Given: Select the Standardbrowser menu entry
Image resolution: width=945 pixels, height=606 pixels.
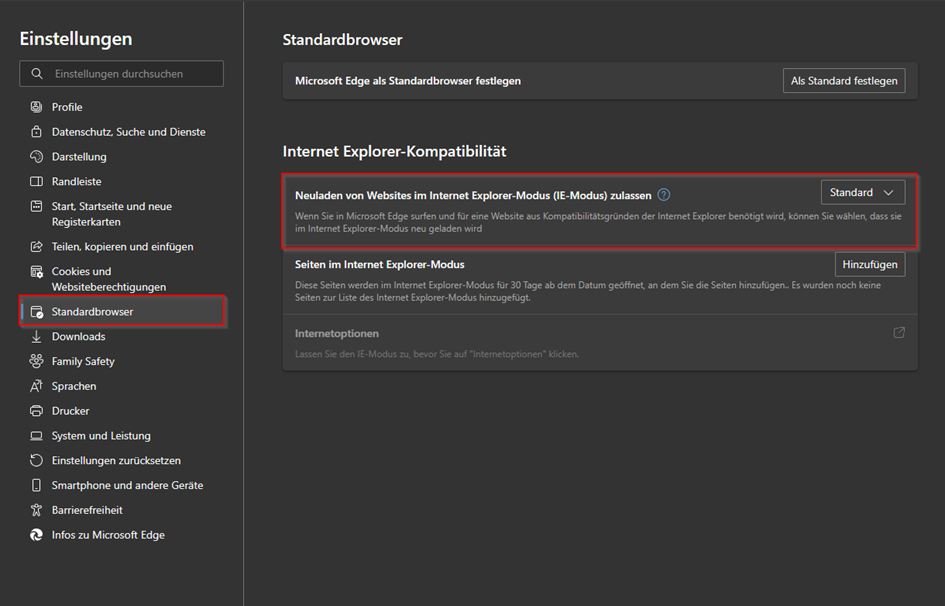Looking at the screenshot, I should pyautogui.click(x=122, y=311).
